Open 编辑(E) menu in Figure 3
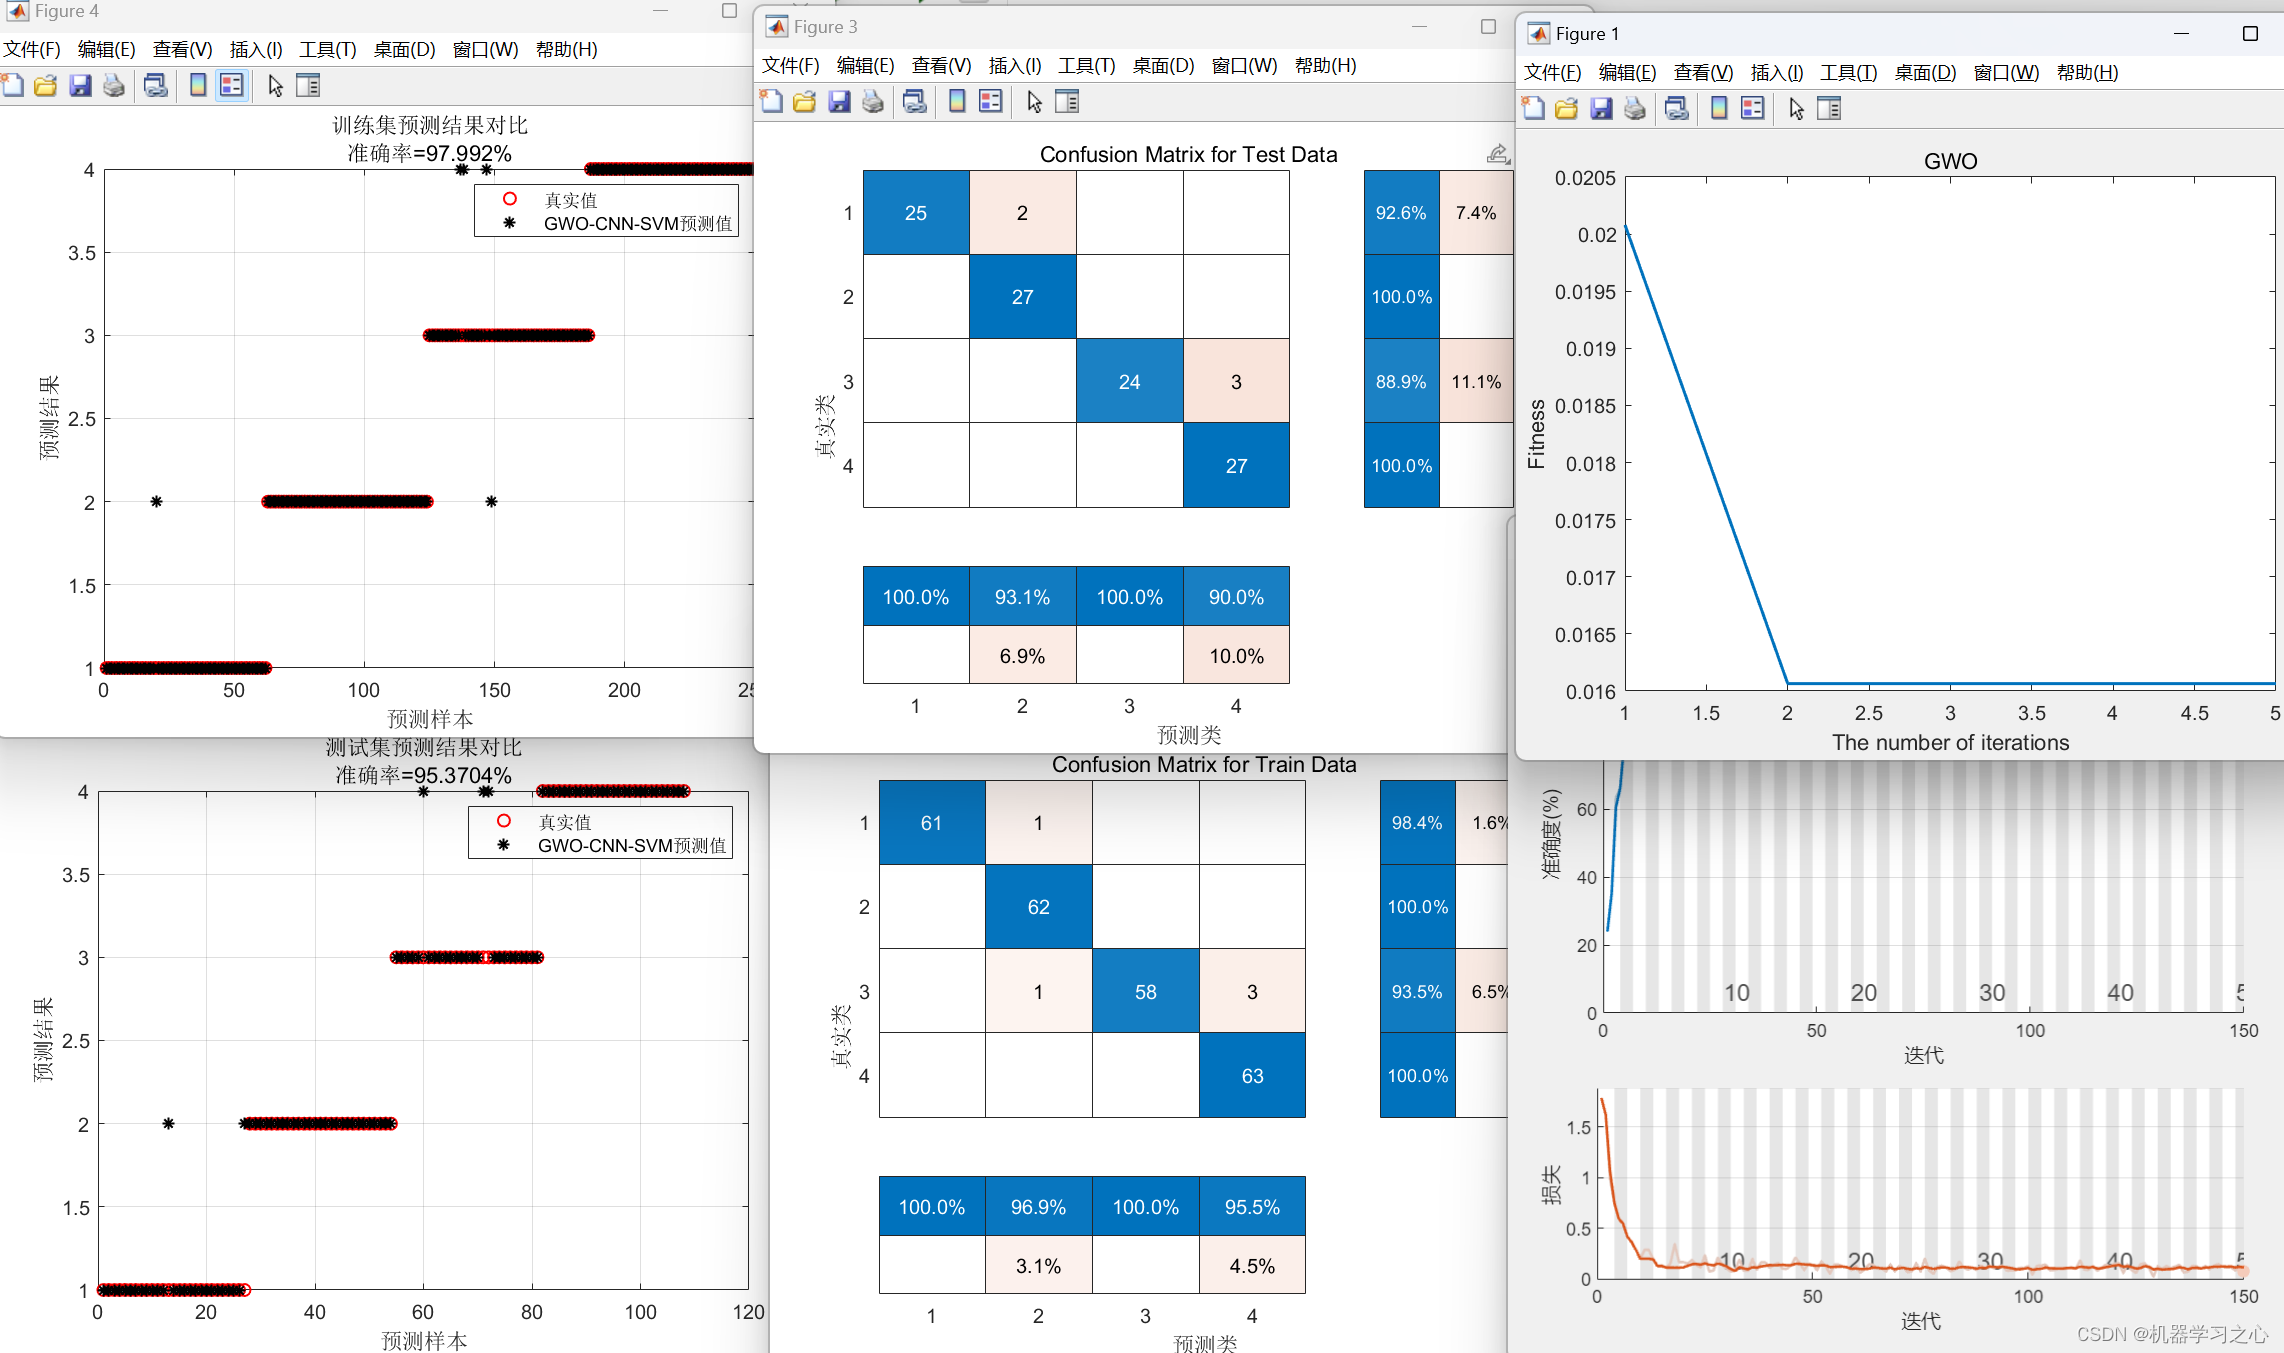Image resolution: width=2284 pixels, height=1353 pixels. click(866, 66)
